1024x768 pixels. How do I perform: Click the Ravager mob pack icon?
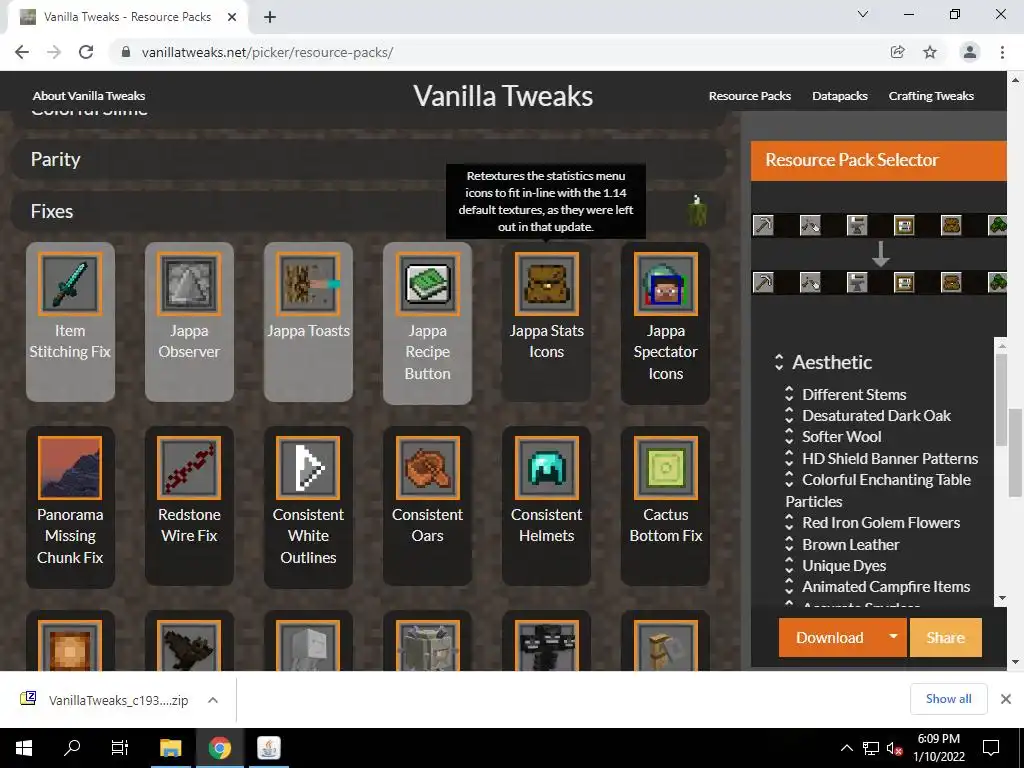coord(427,645)
